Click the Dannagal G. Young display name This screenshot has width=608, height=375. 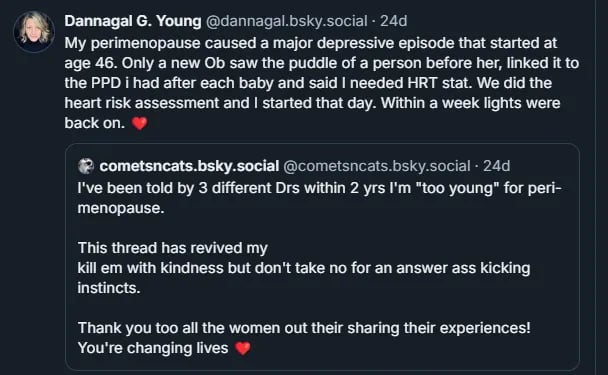point(133,21)
